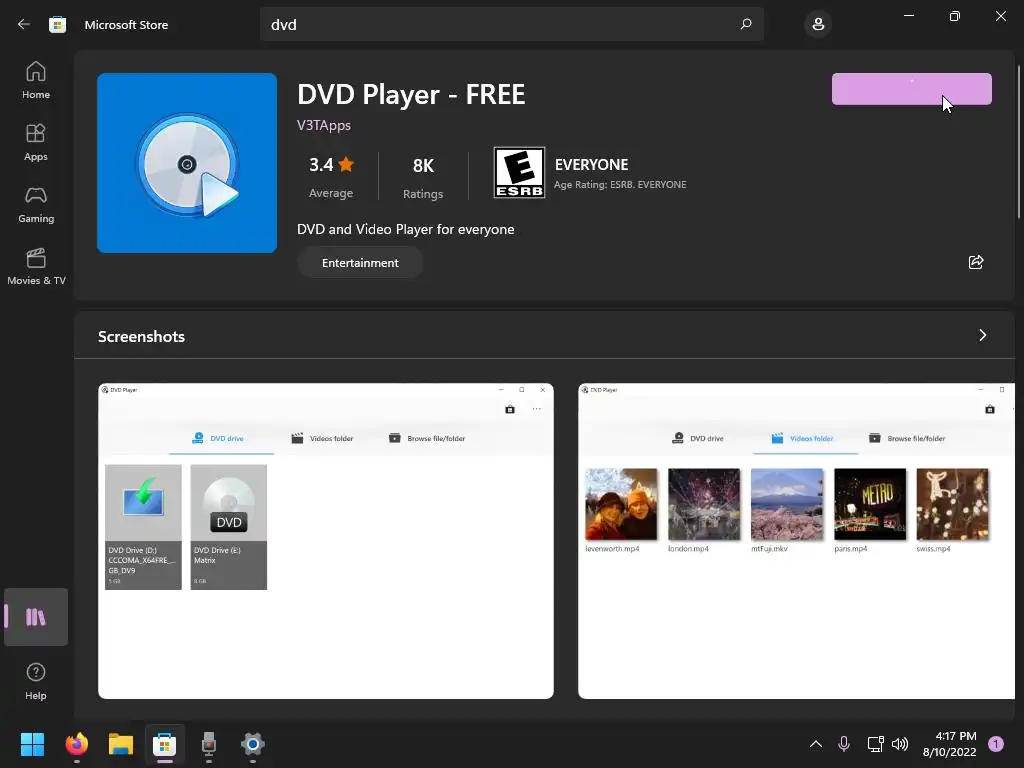Click the Entertainment category button
The width and height of the screenshot is (1024, 768).
pos(360,263)
